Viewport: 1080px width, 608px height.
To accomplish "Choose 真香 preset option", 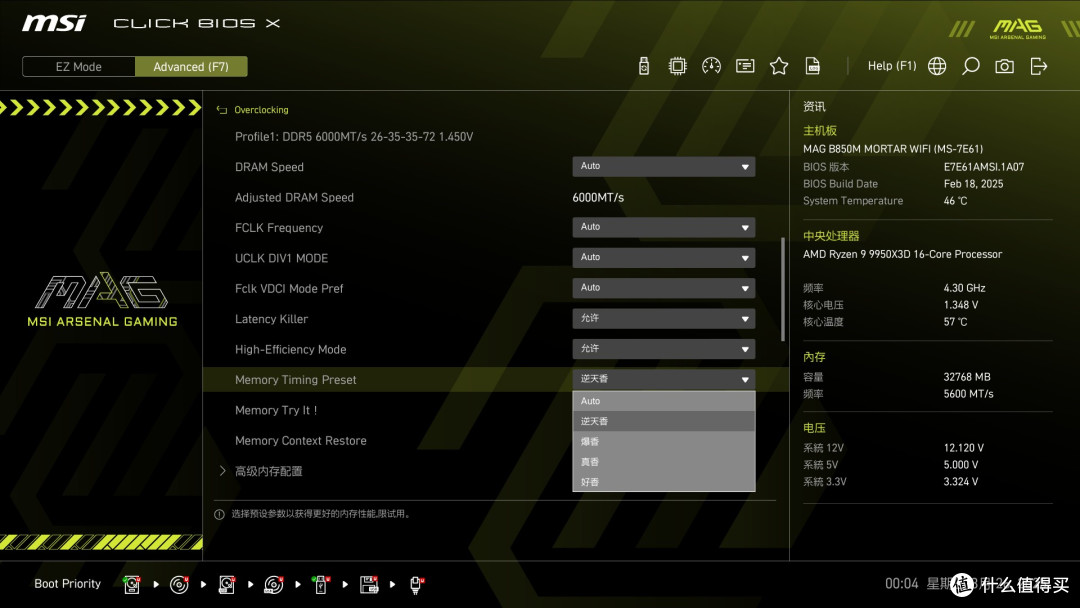I will click(x=663, y=462).
